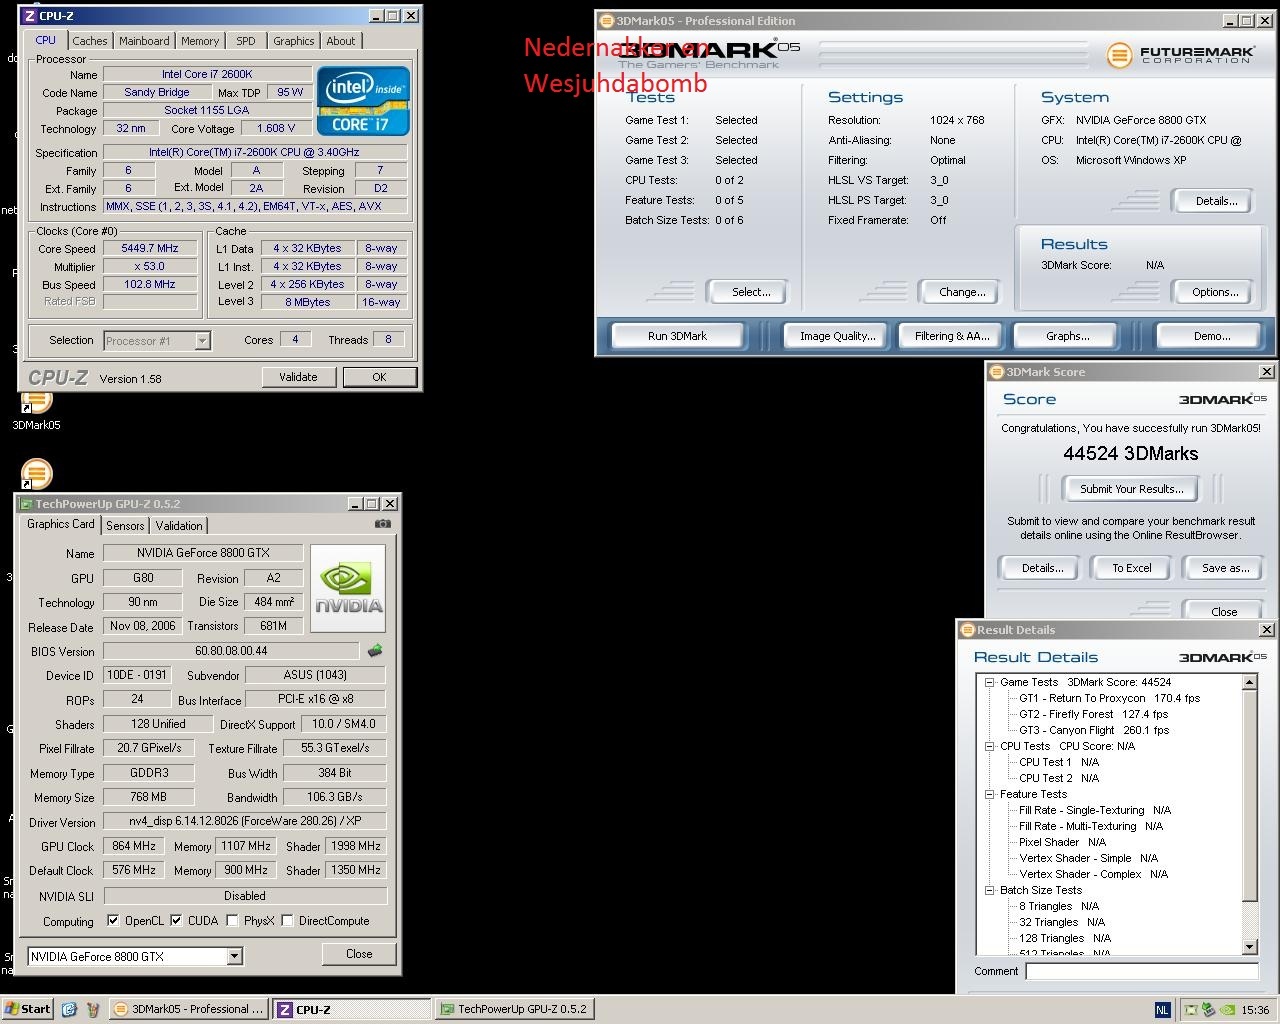Click the BIOS save chip icon
The width and height of the screenshot is (1280, 1024).
pyautogui.click(x=375, y=651)
